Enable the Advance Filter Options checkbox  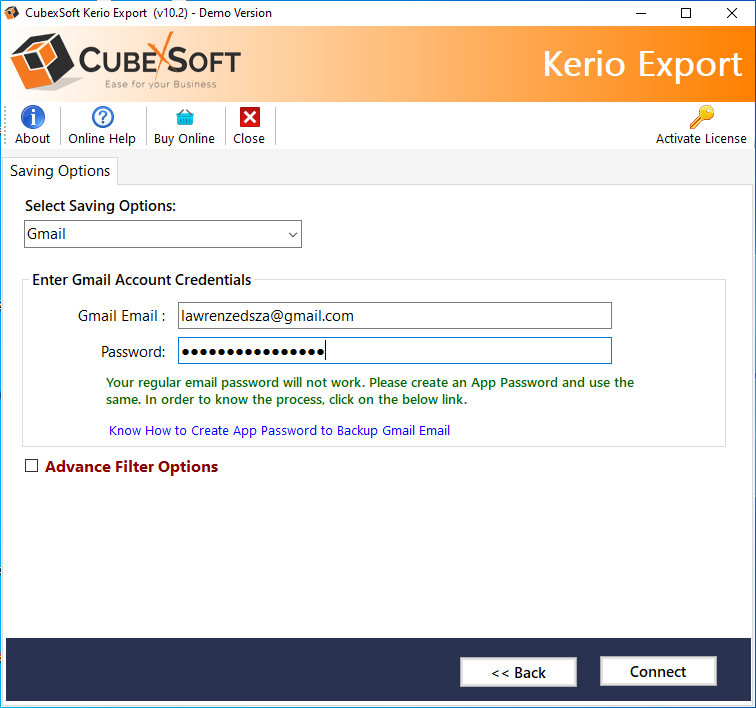(31, 465)
